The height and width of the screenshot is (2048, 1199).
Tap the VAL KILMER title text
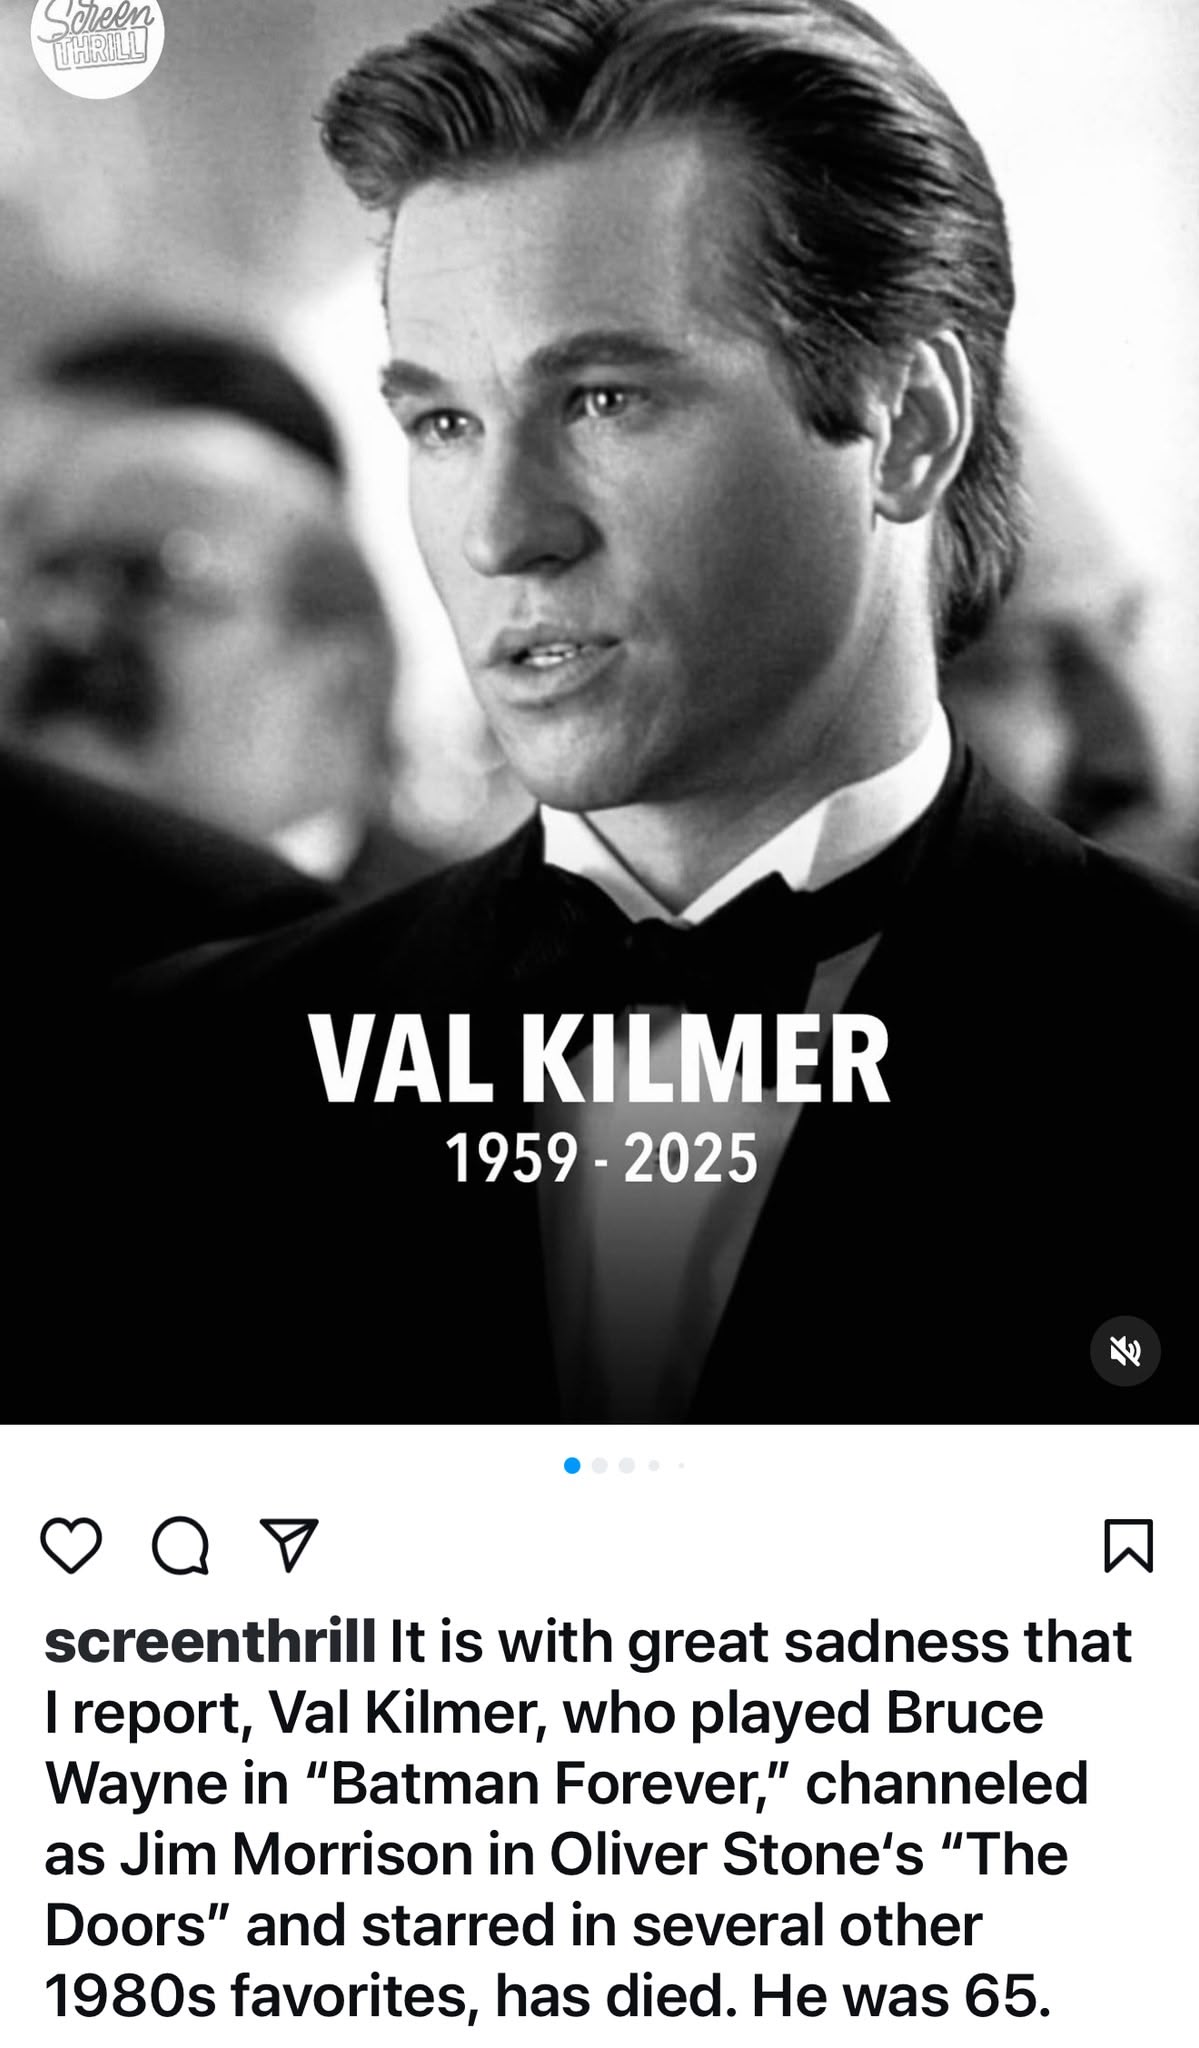coord(599,1058)
